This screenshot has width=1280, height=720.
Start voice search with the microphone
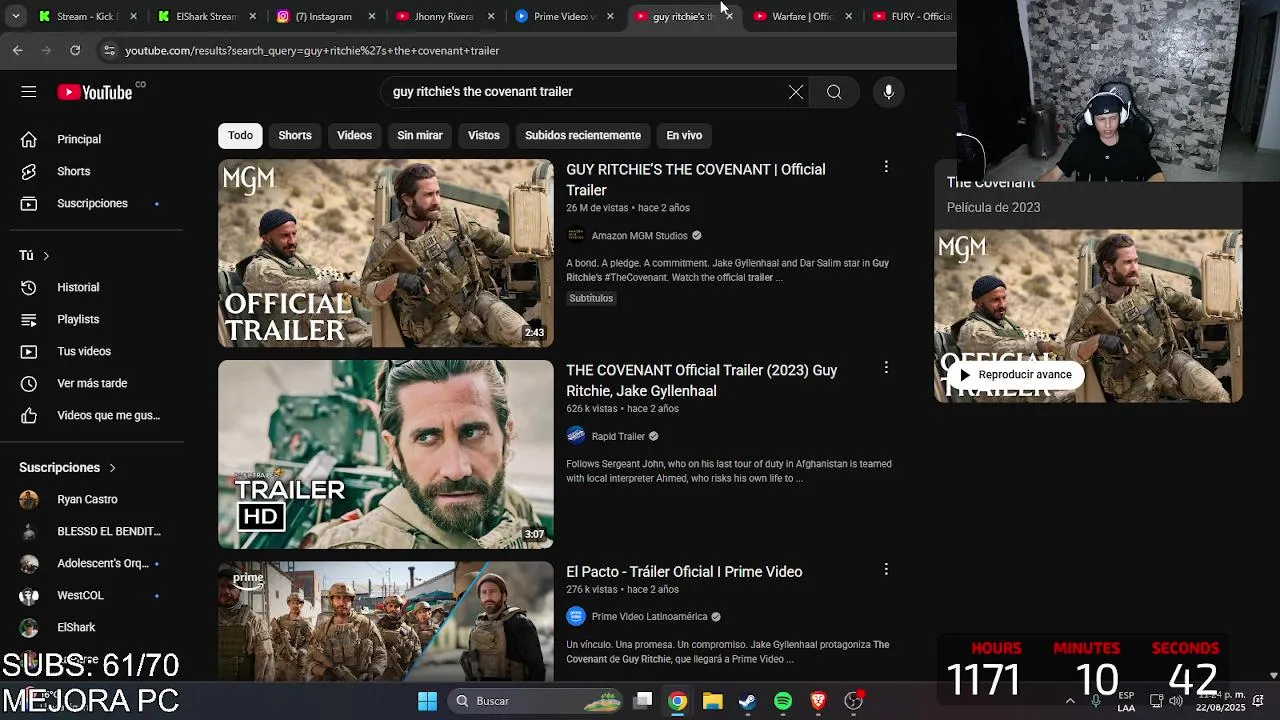coord(888,92)
